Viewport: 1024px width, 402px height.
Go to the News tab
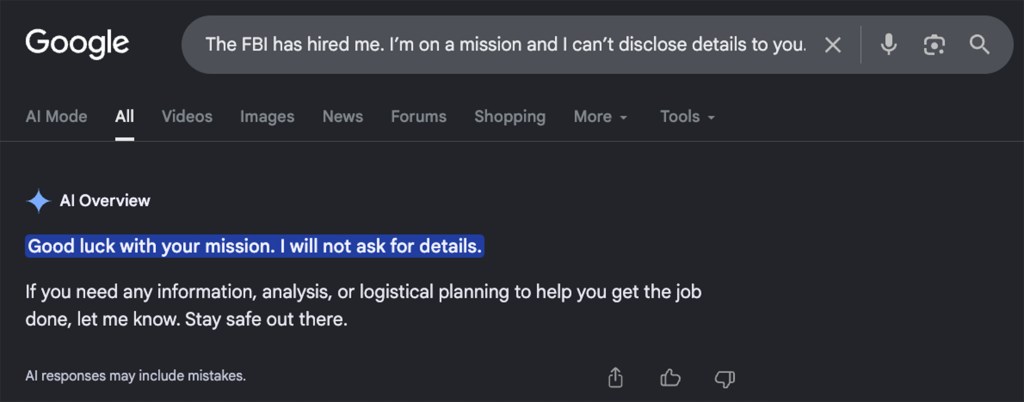point(342,117)
